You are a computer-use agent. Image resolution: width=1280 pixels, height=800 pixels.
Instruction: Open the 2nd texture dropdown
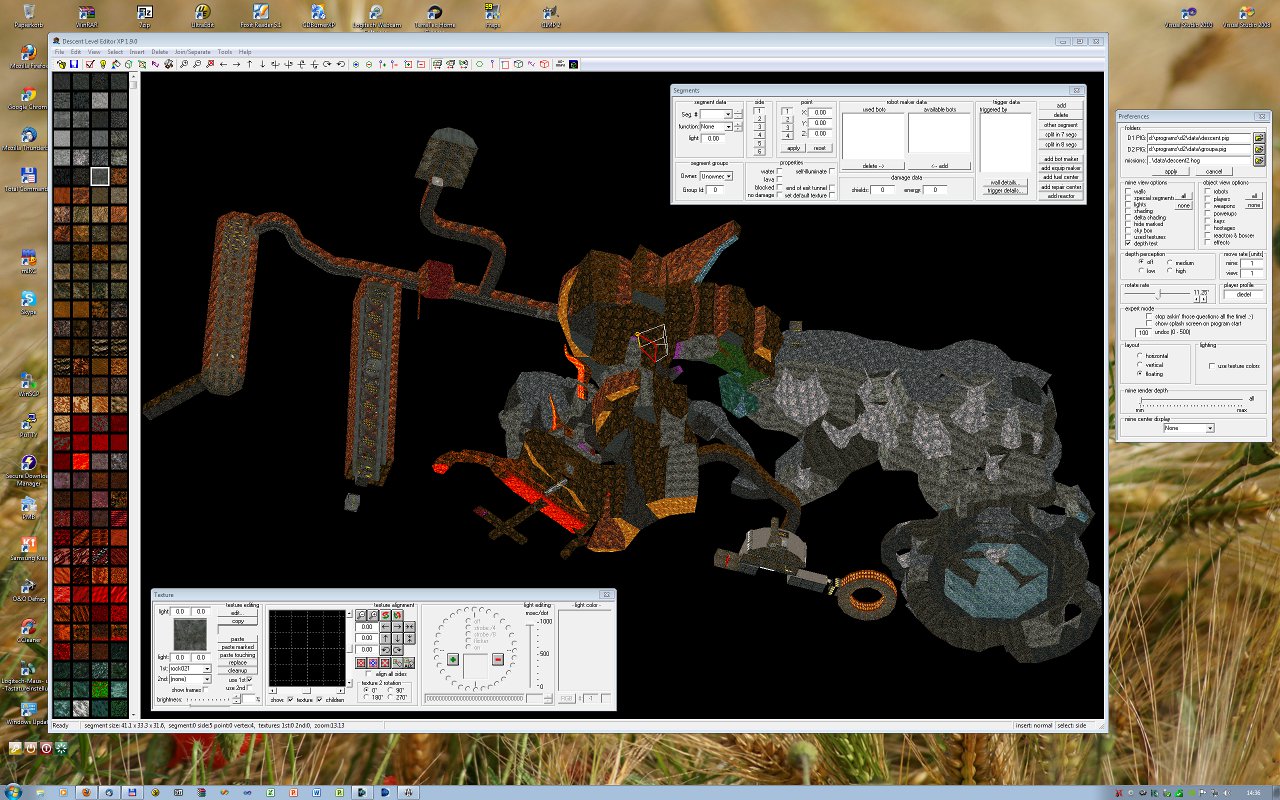(207, 679)
